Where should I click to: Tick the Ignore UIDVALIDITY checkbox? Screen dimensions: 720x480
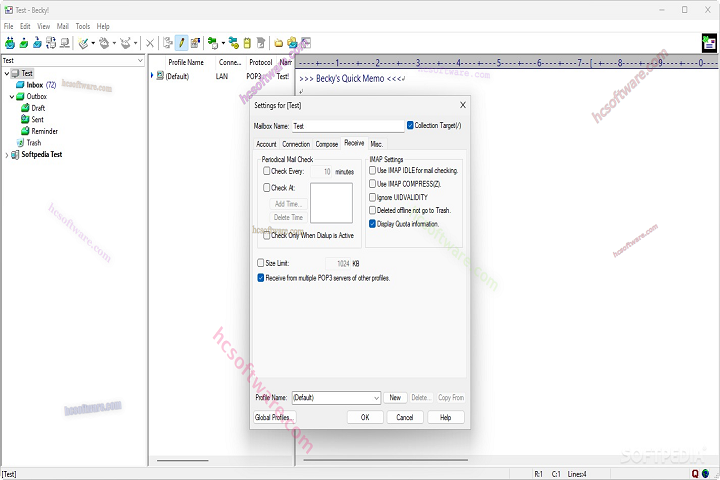[372, 197]
